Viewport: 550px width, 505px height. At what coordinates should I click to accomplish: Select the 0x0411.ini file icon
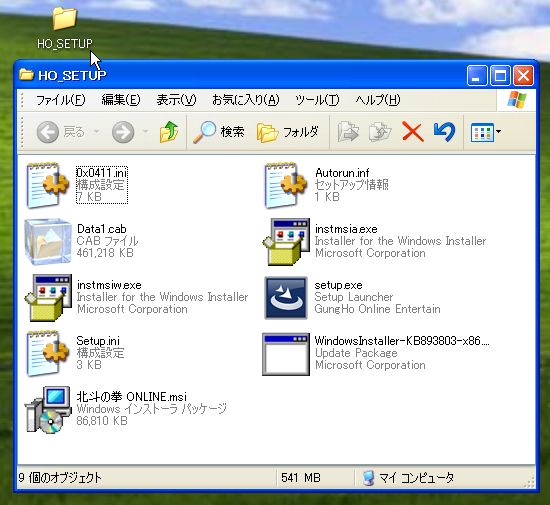[48, 185]
